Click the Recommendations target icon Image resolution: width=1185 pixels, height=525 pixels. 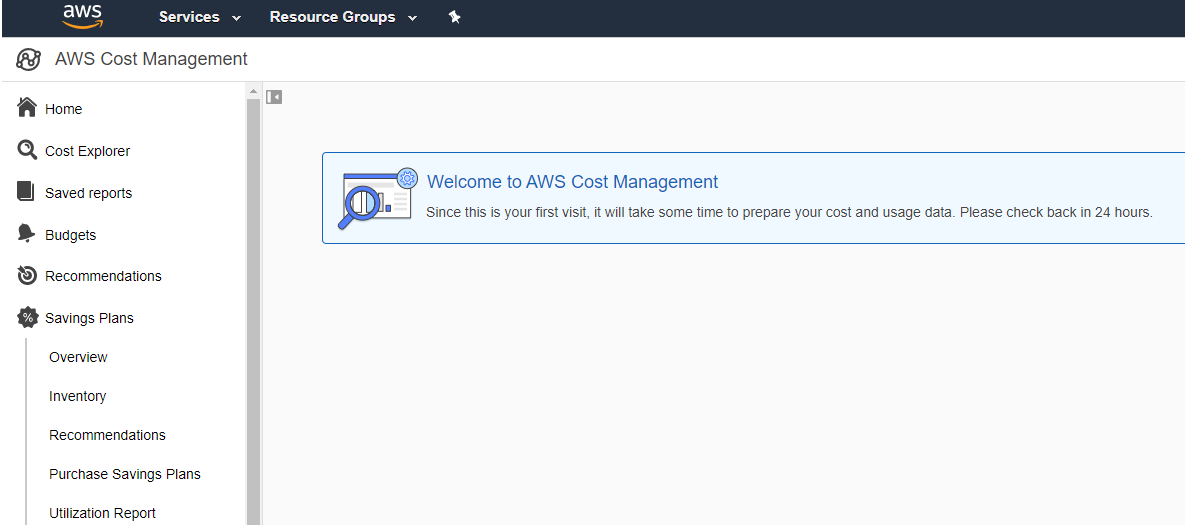point(27,276)
